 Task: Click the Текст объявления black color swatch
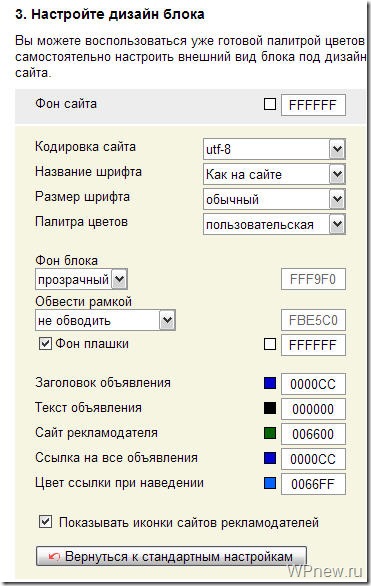270,408
